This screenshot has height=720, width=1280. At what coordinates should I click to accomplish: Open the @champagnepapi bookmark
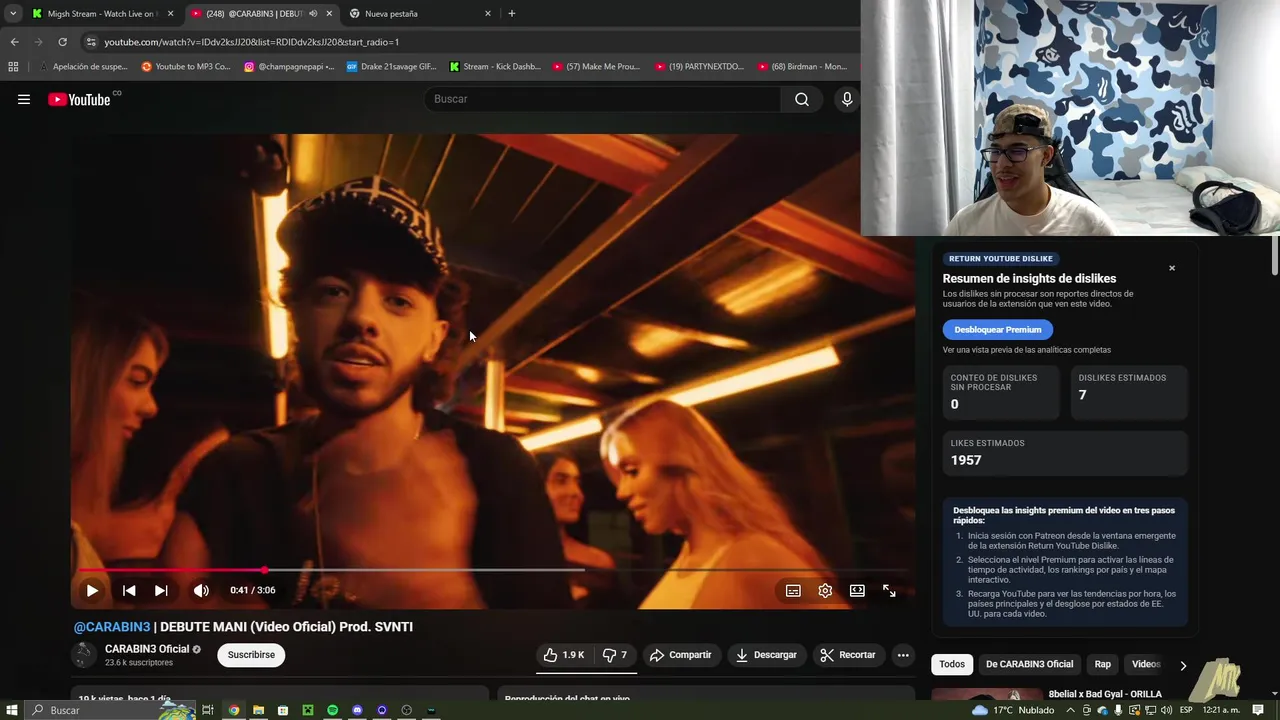(x=289, y=67)
